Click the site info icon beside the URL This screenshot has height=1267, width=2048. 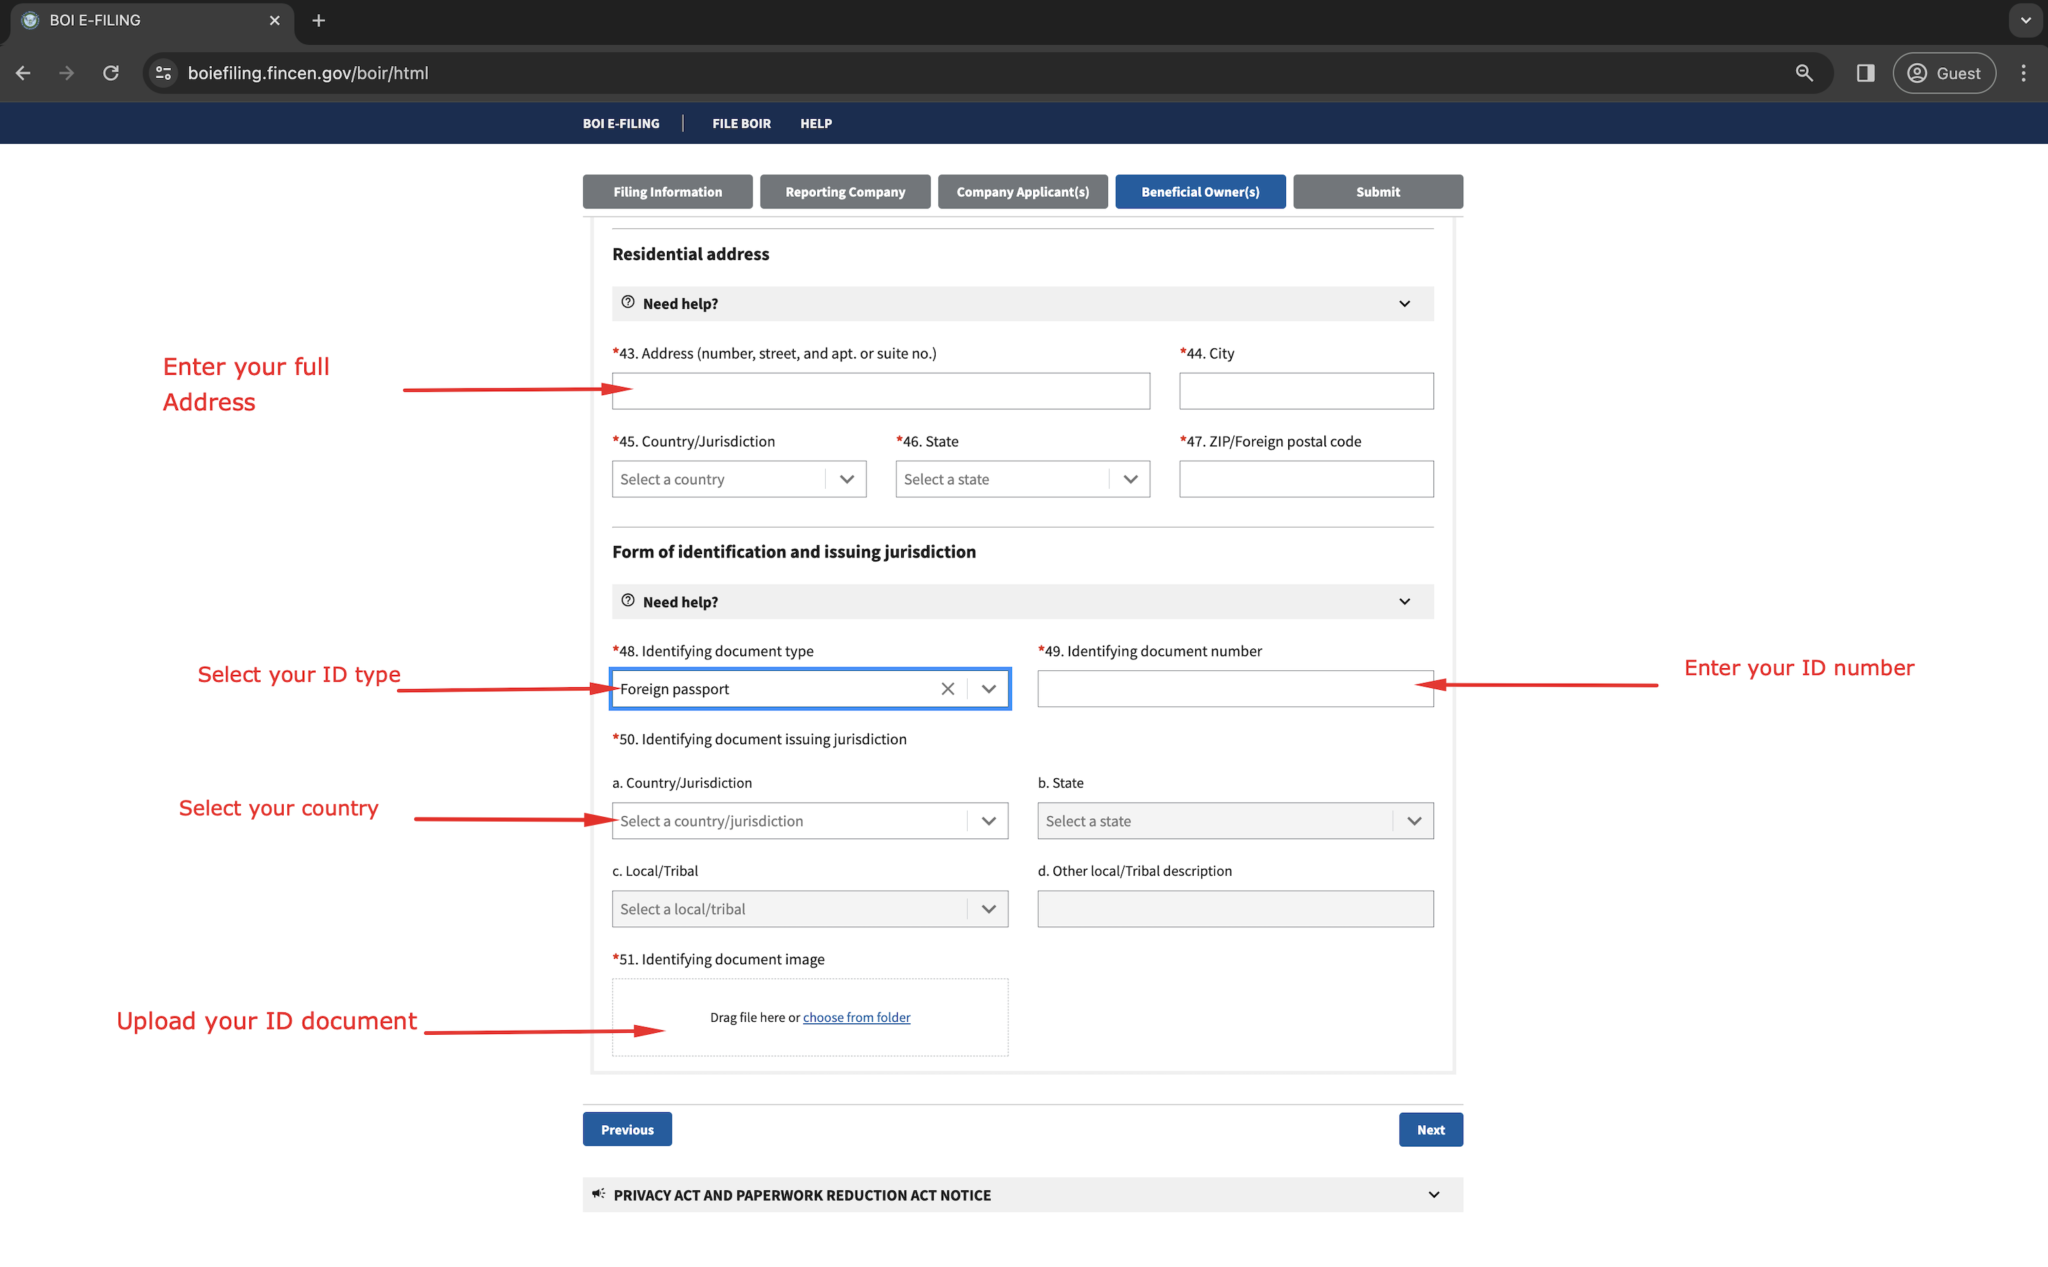(x=164, y=73)
